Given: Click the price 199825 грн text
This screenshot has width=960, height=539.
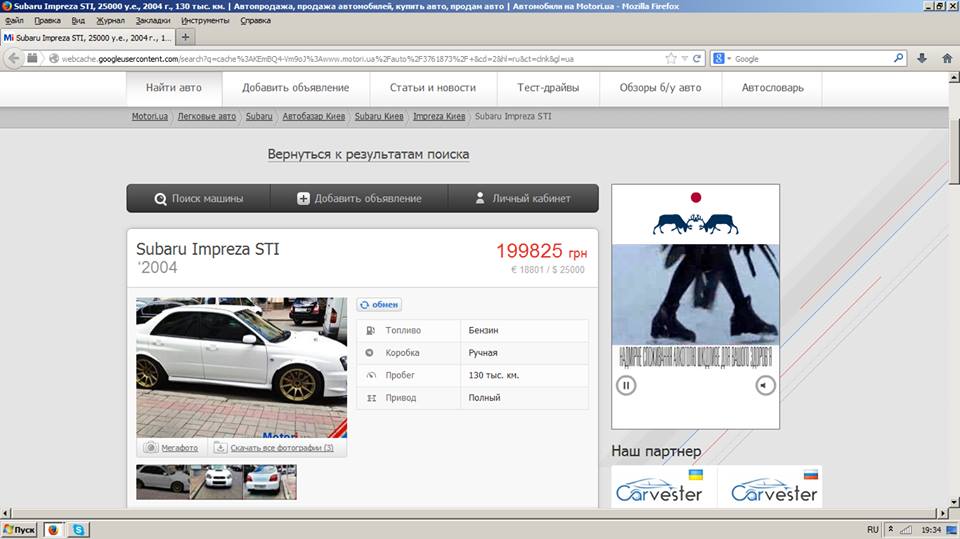Looking at the screenshot, I should click(x=541, y=251).
